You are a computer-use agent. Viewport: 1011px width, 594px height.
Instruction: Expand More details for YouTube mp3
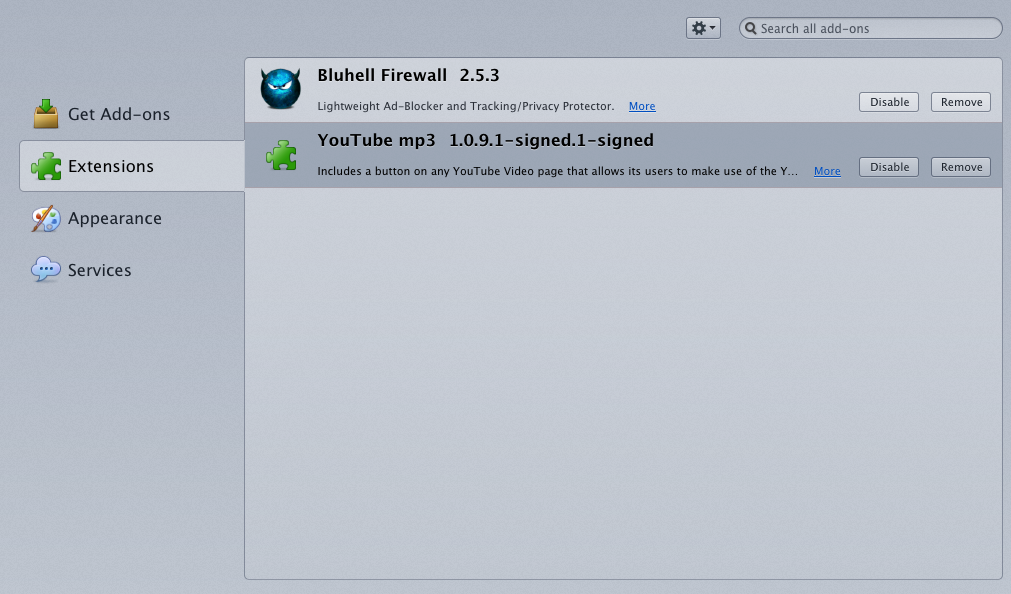point(827,171)
